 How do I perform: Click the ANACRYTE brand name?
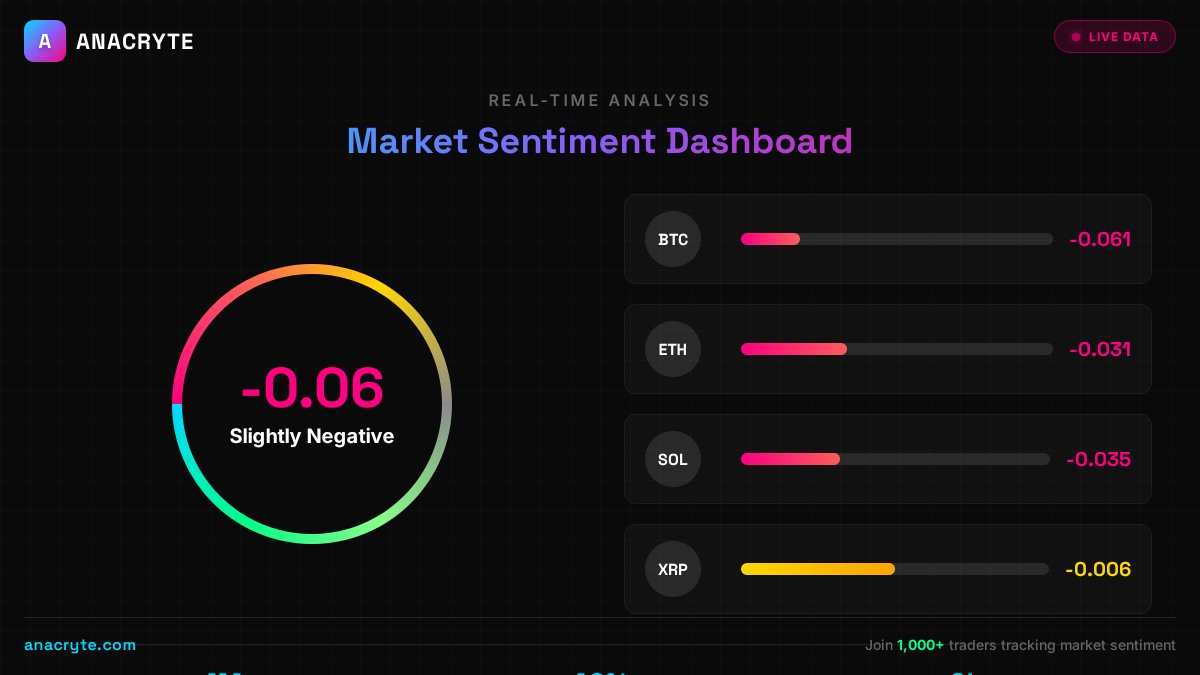click(x=135, y=42)
